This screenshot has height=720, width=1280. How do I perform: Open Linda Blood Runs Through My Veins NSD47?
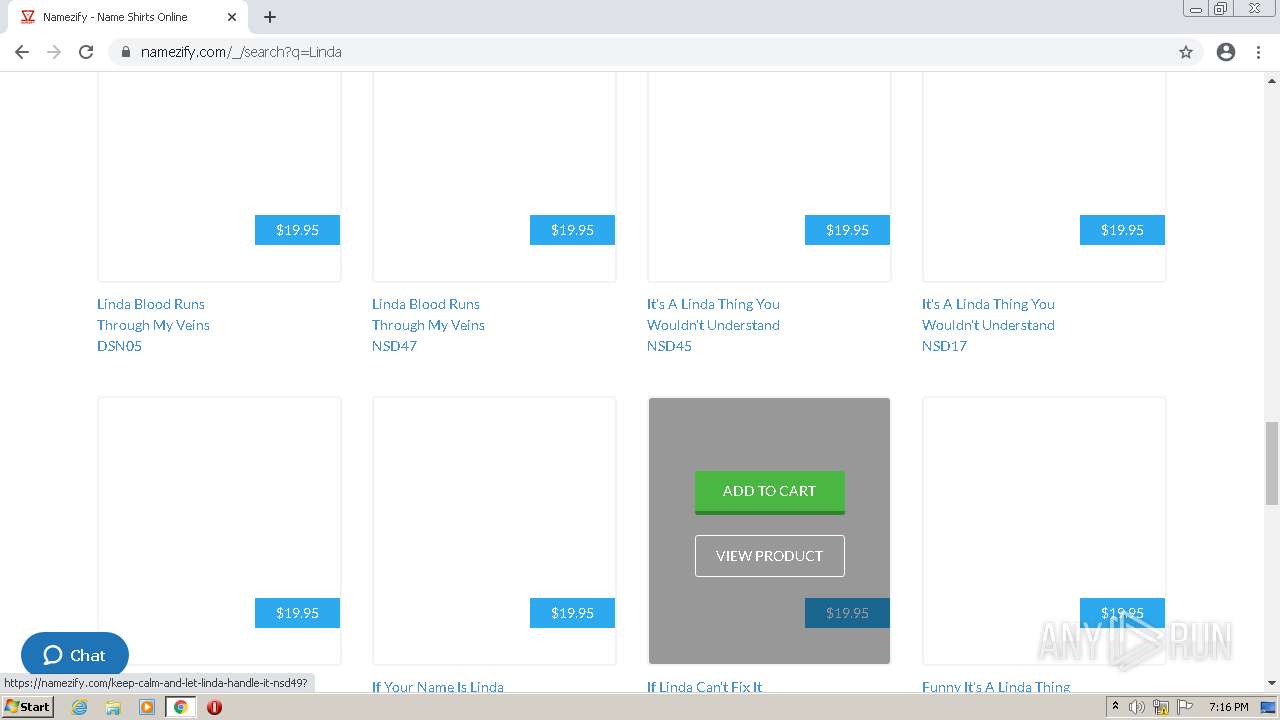click(x=428, y=325)
